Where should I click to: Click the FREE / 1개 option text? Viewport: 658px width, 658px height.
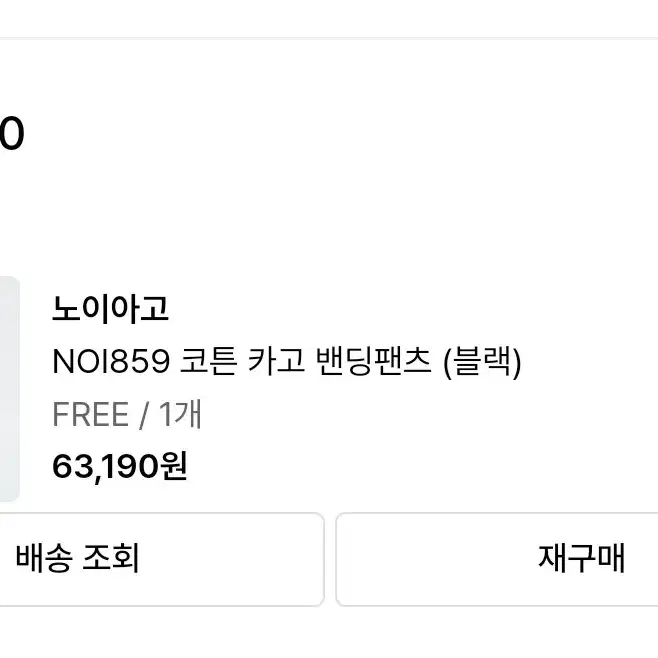[127, 415]
